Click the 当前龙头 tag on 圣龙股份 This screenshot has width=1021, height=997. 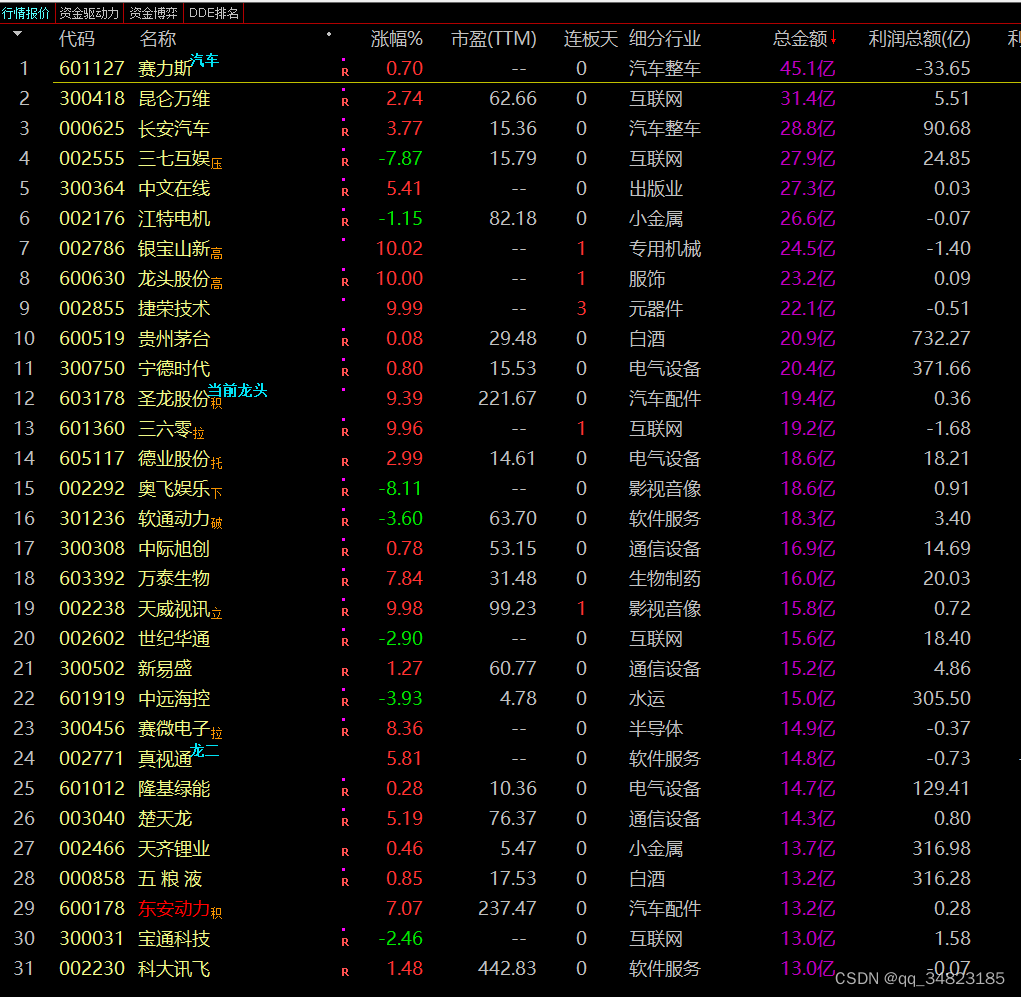(x=237, y=390)
